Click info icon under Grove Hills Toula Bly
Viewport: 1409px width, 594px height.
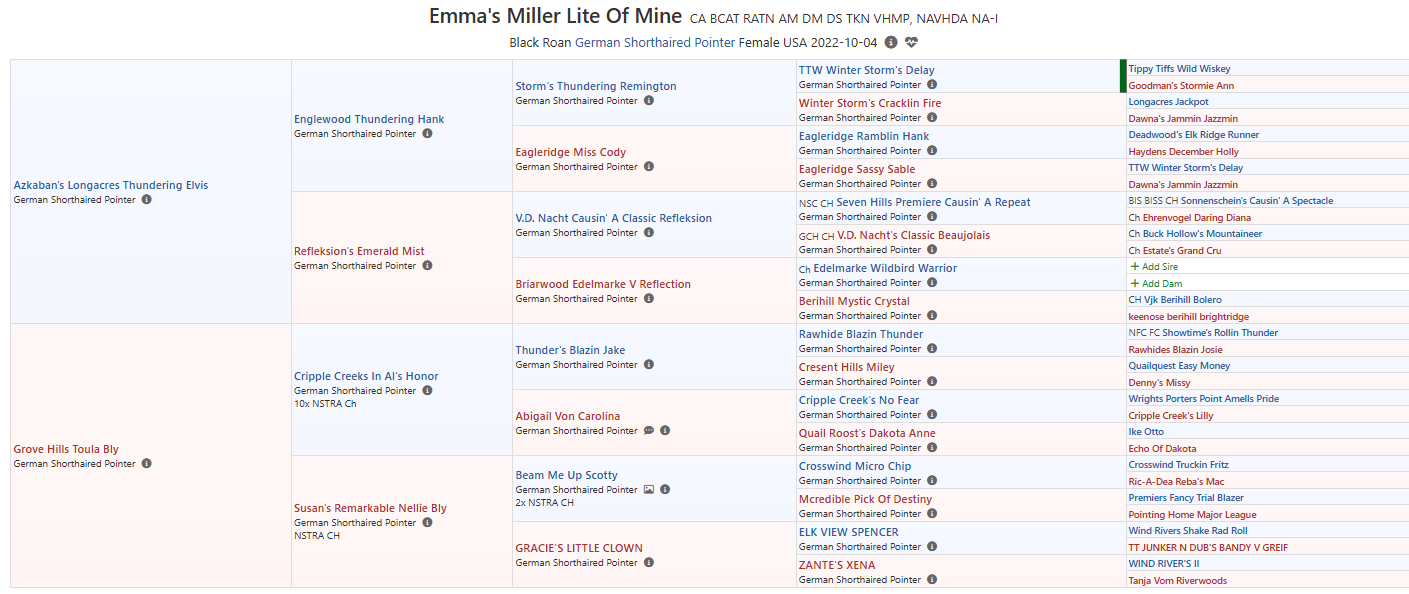coord(146,464)
